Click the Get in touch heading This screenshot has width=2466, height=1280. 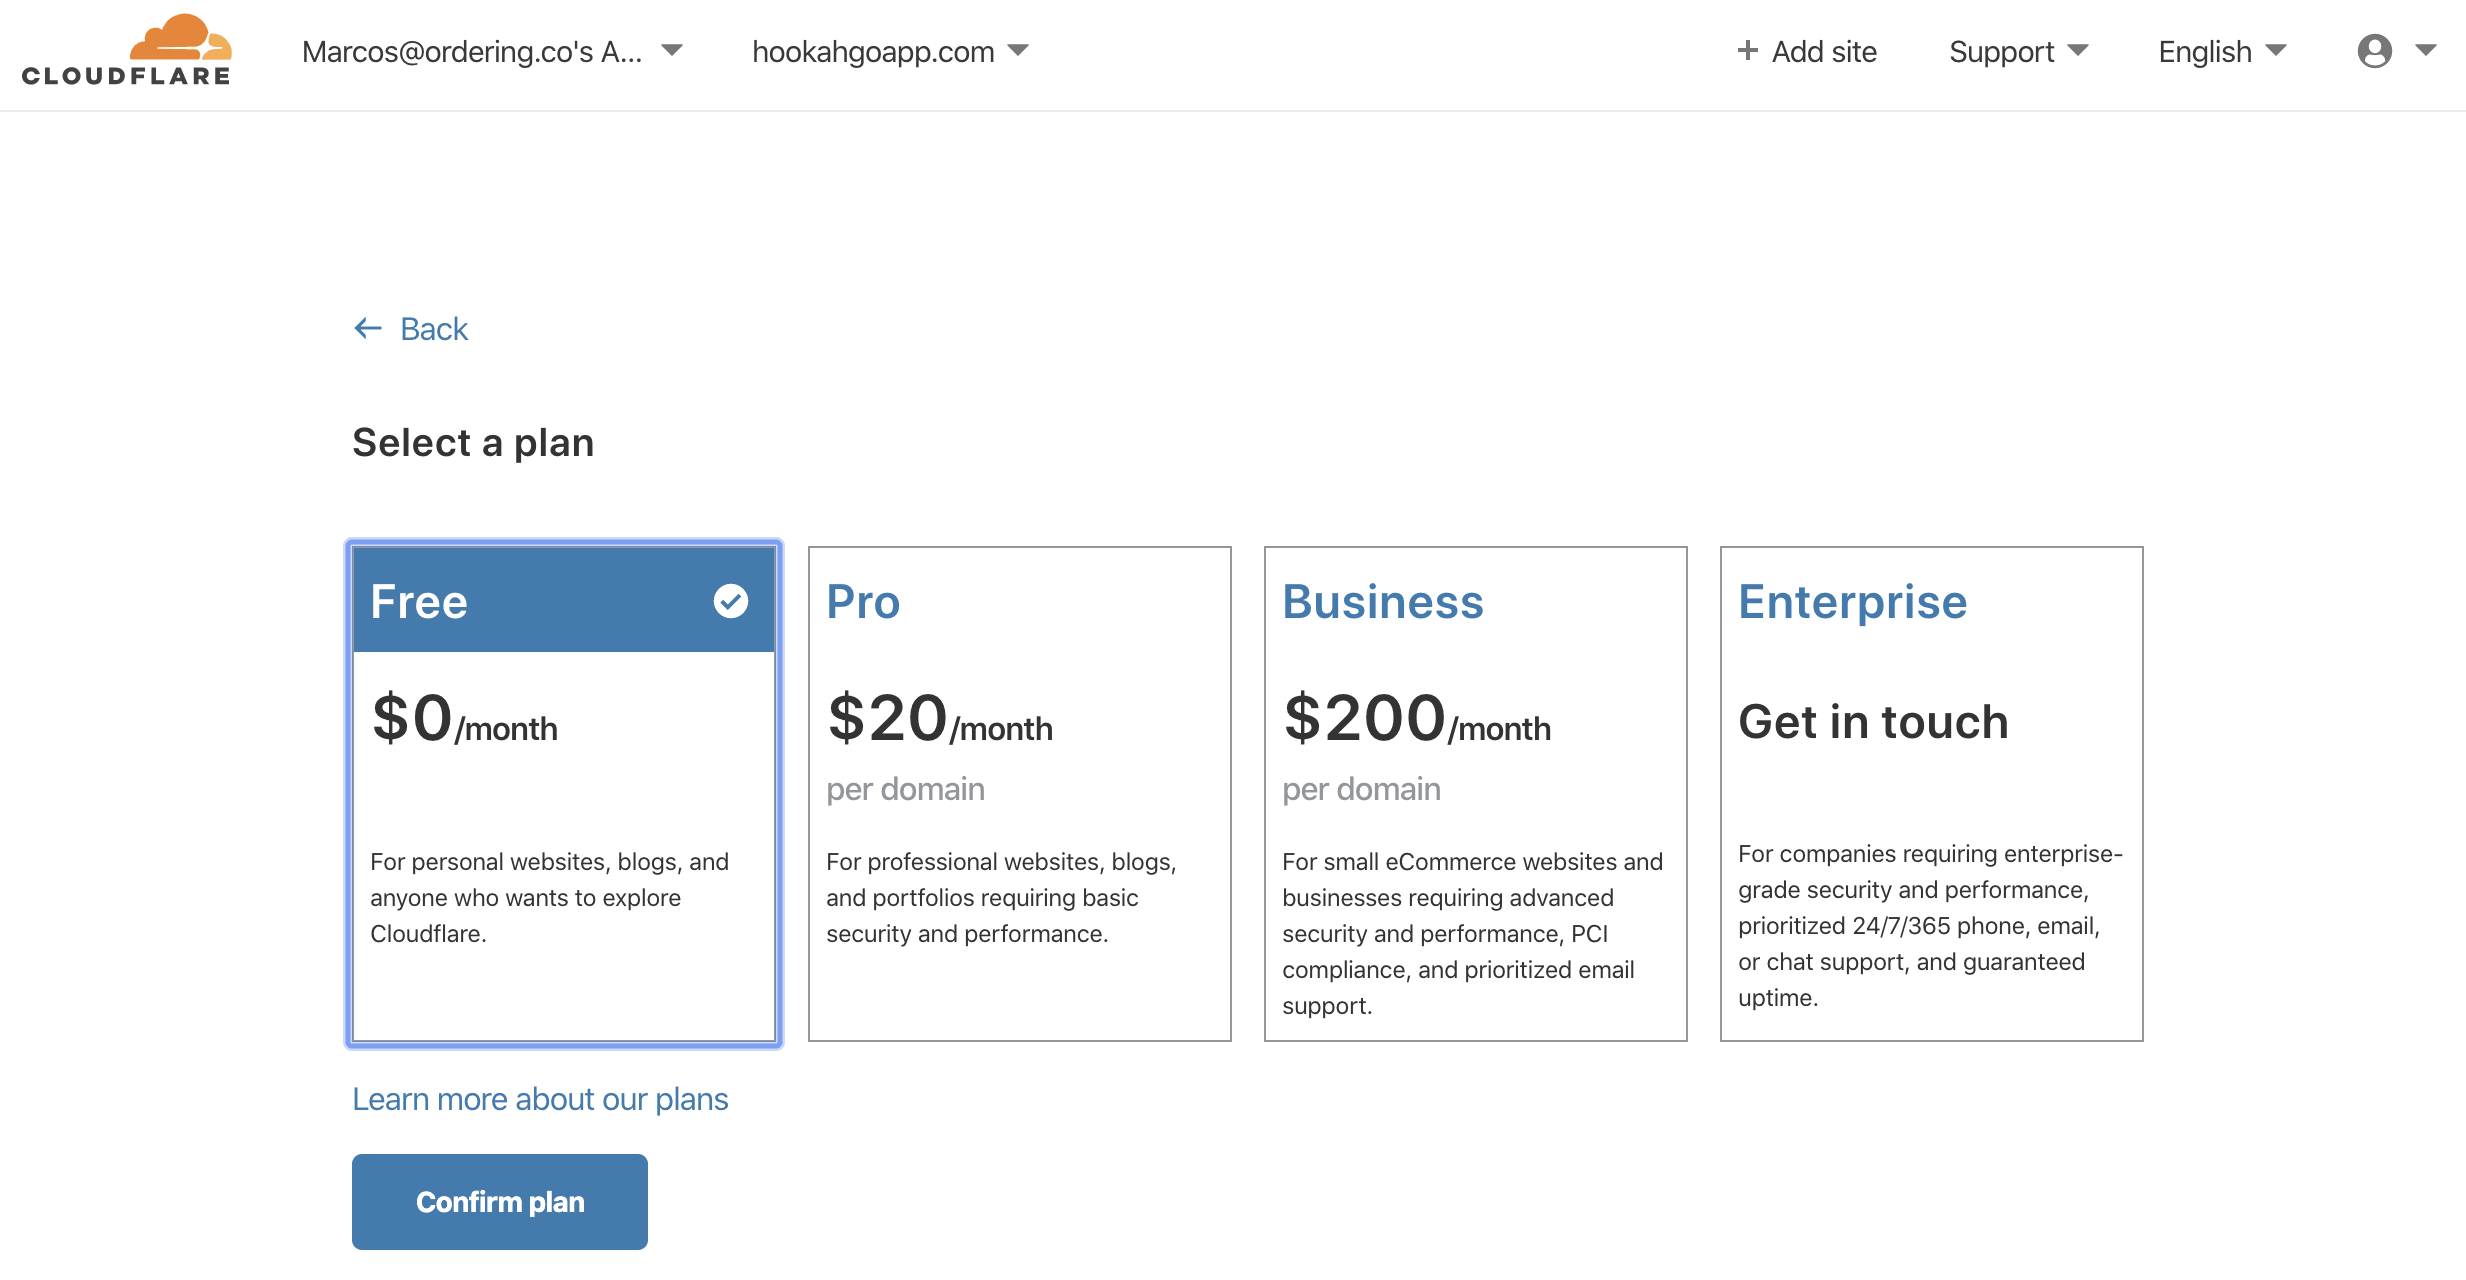[x=1873, y=722]
